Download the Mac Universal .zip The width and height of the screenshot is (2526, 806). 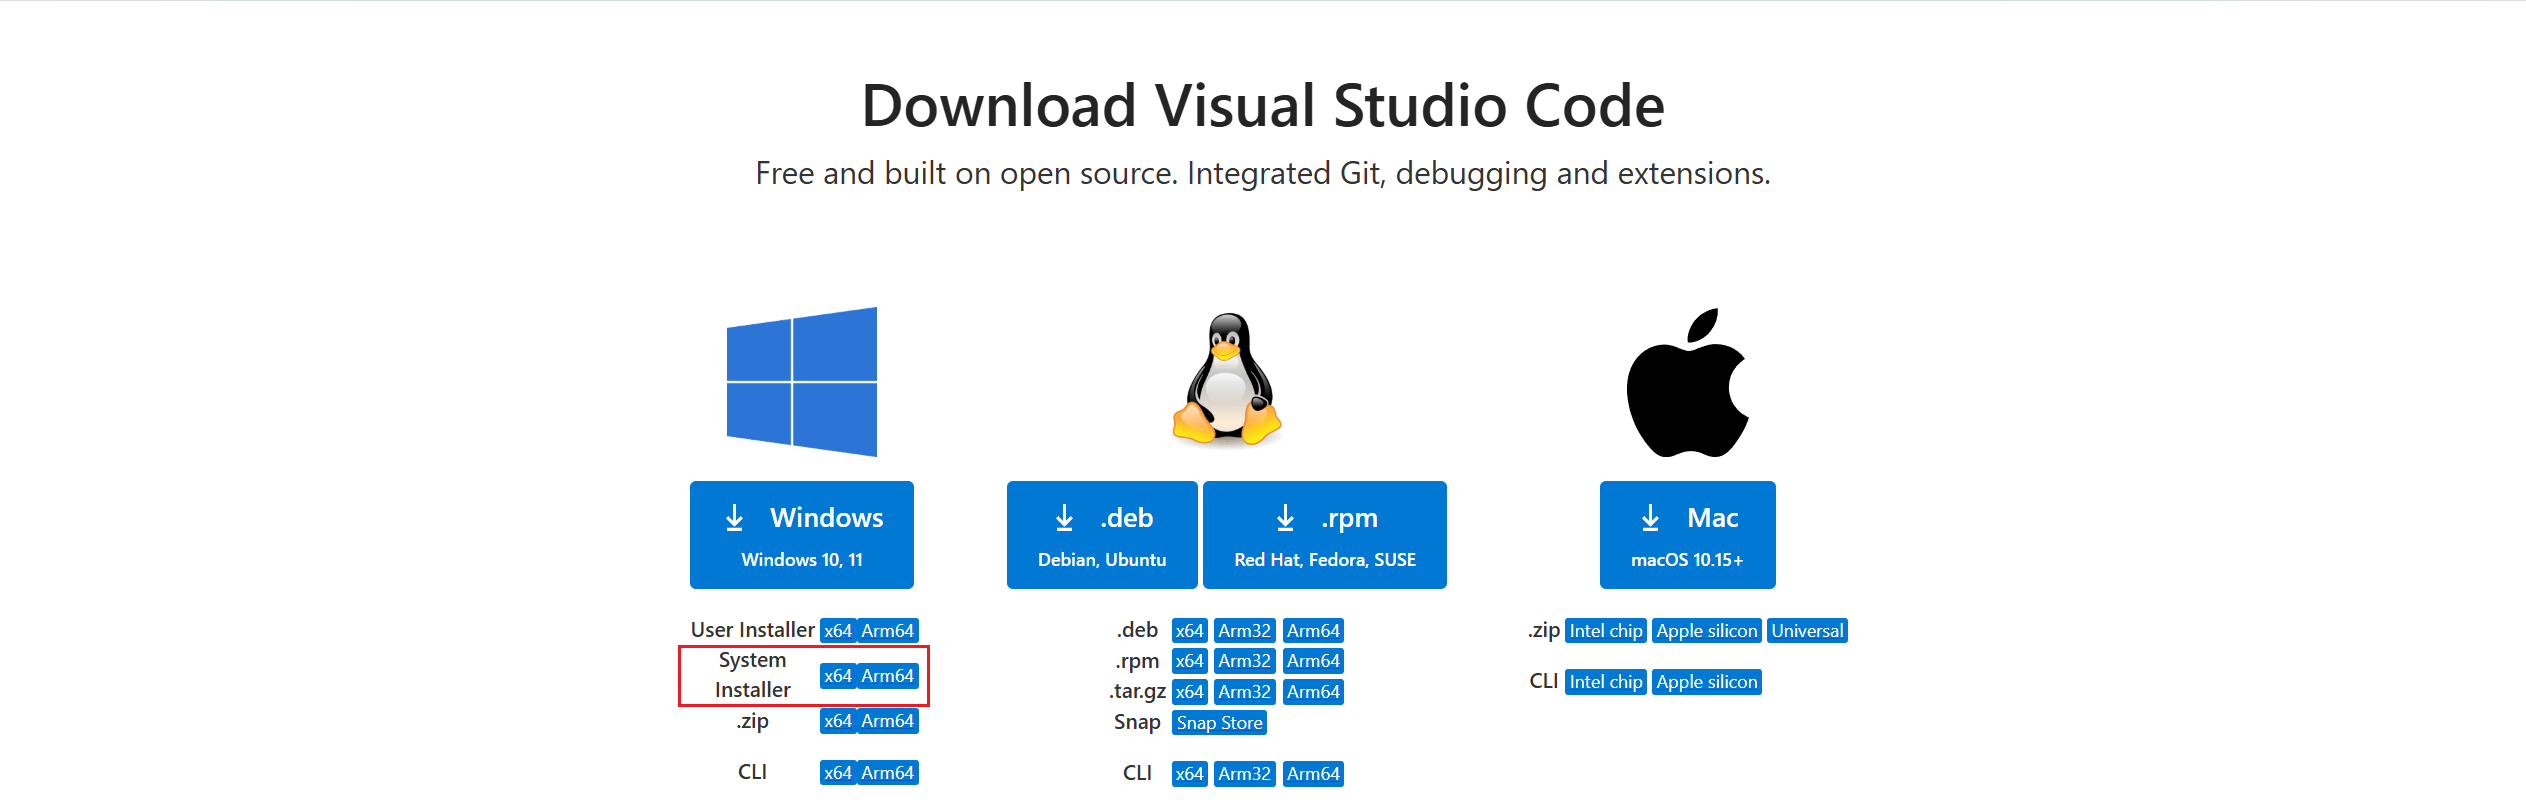point(1807,631)
